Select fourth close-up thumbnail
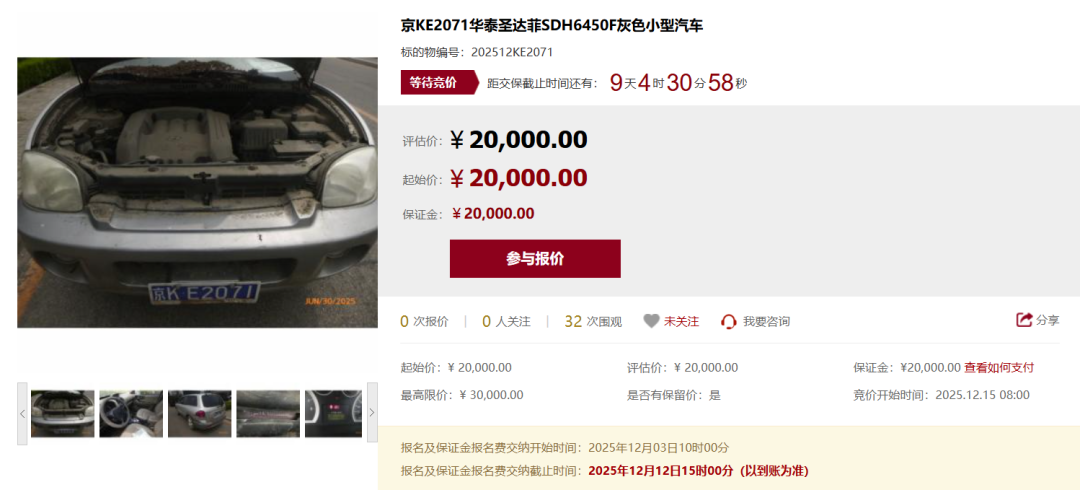 268,414
